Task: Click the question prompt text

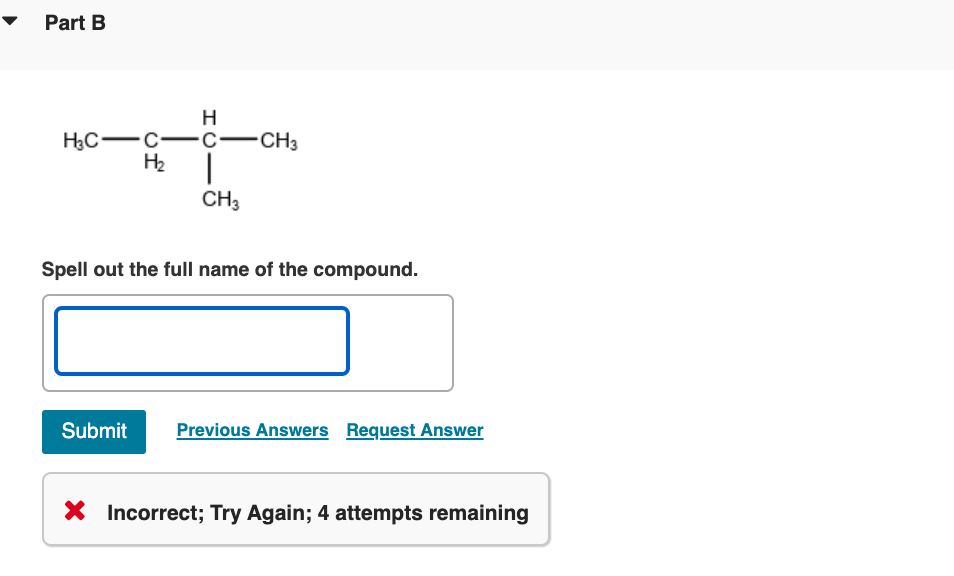Action: click(229, 269)
